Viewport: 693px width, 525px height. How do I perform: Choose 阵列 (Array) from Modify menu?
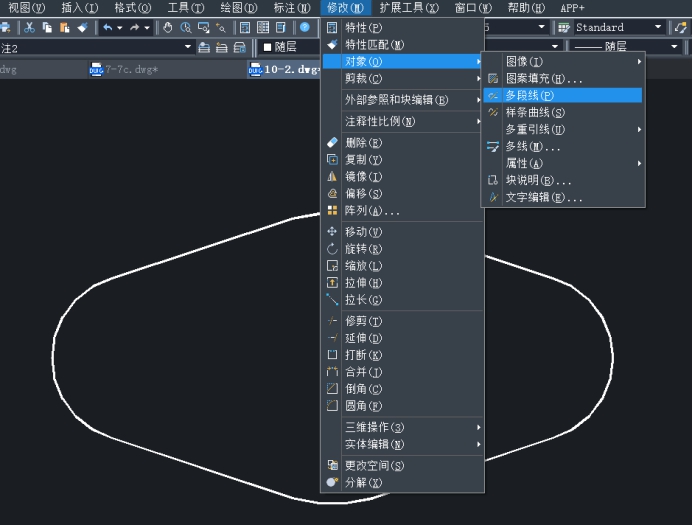[371, 211]
